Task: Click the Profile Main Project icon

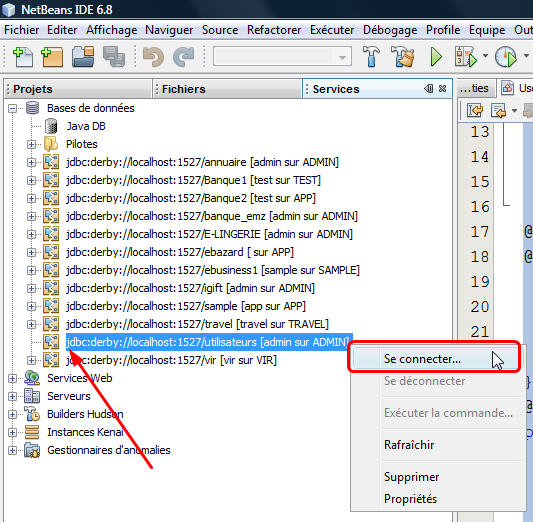Action: [506, 57]
